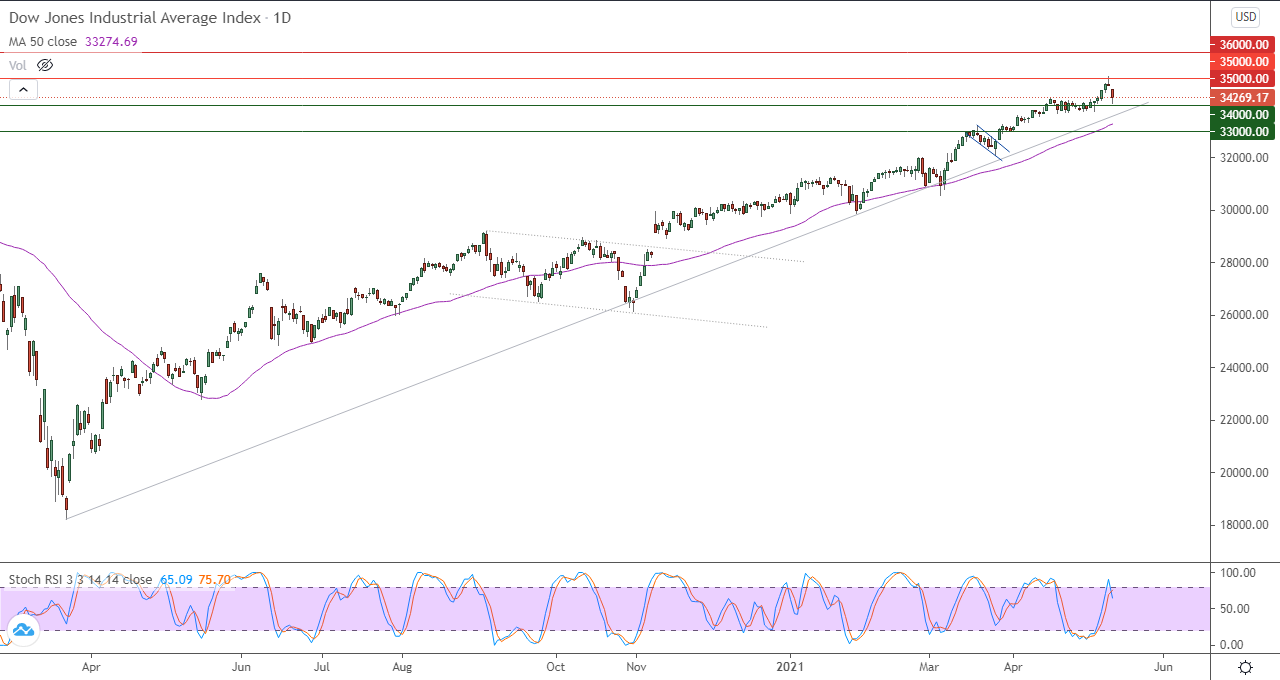Select the current price label 34269.17
1280x680 pixels.
(1242, 97)
